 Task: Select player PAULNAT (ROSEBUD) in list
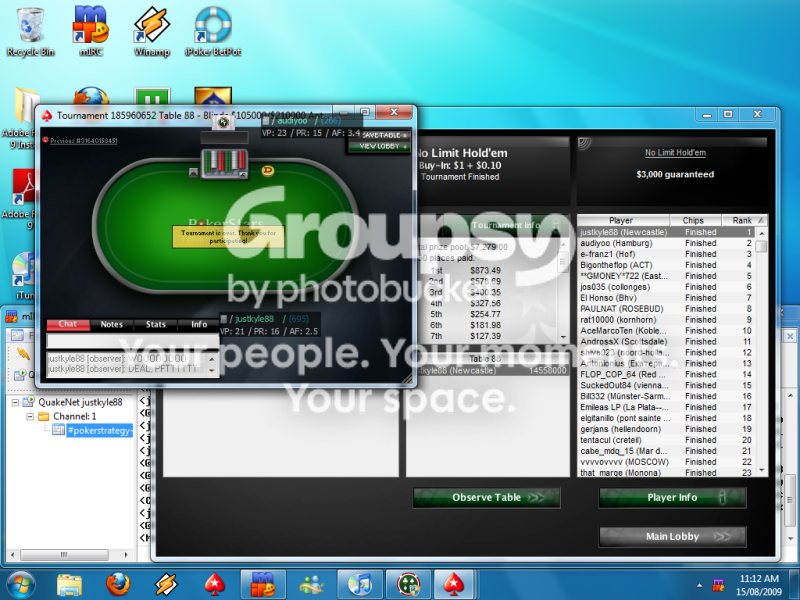tap(666, 309)
